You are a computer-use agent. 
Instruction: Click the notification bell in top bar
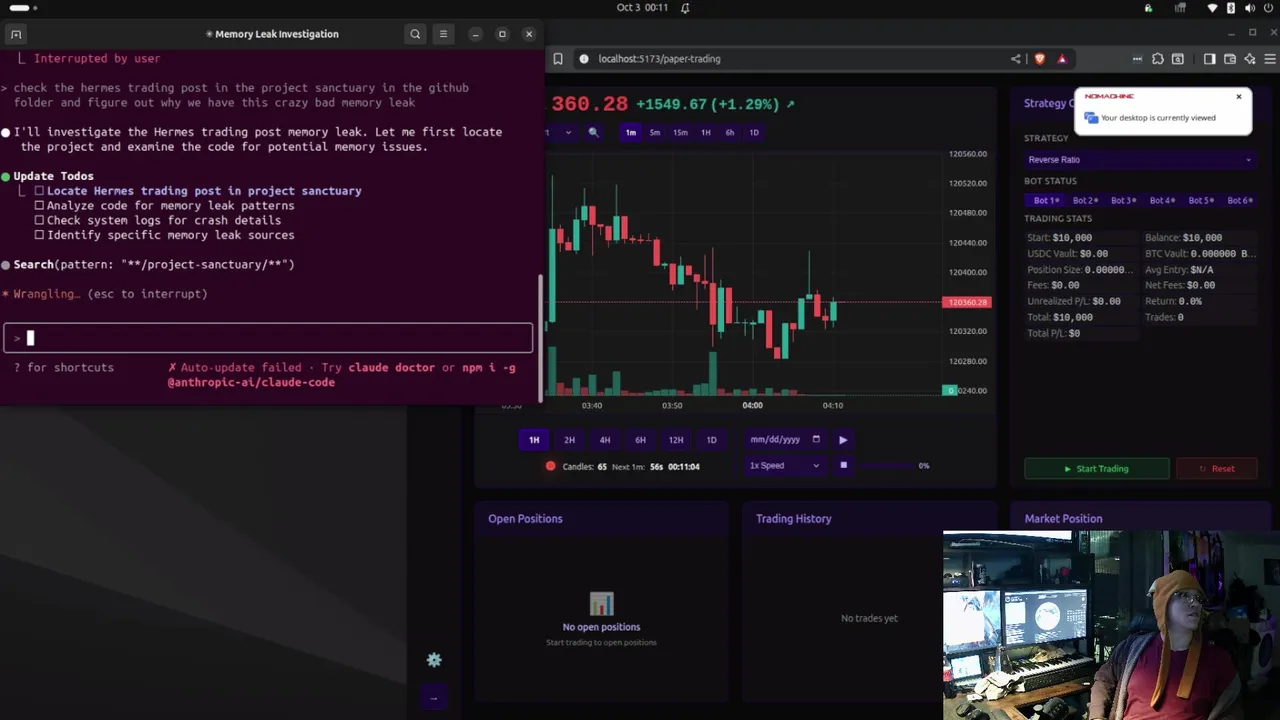point(685,8)
